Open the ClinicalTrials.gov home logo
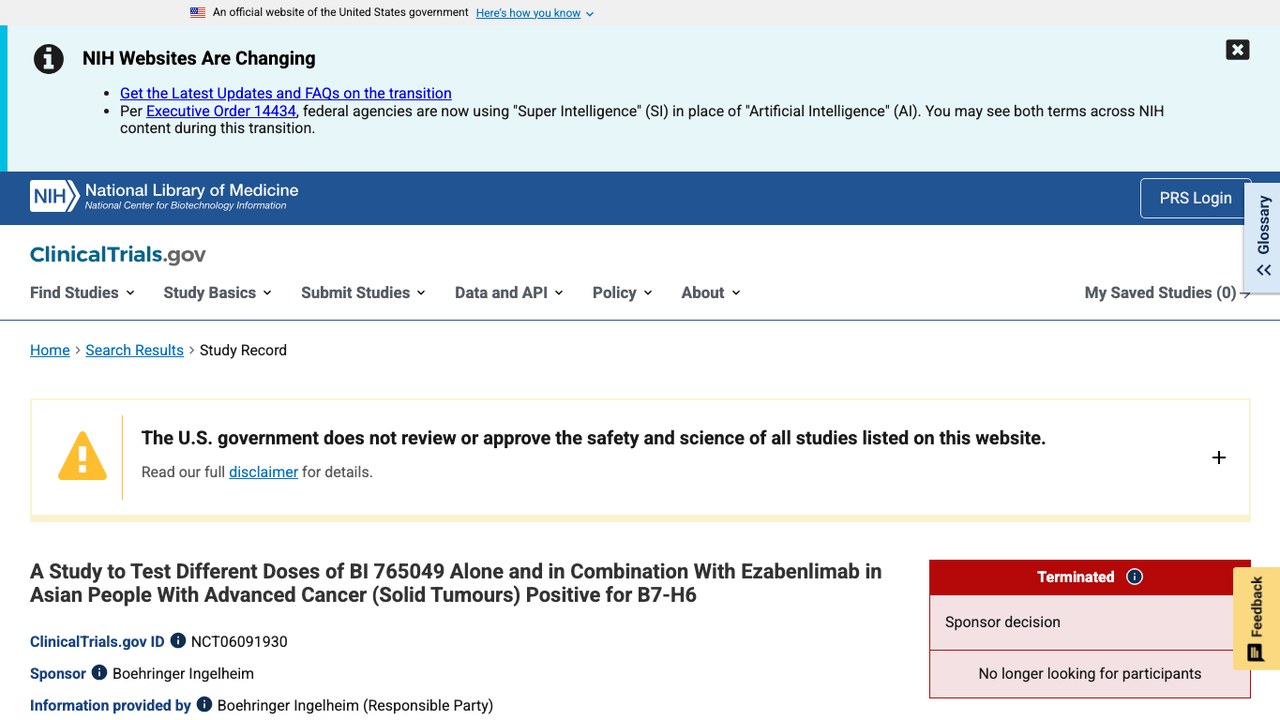Viewport: 1280px width, 720px height. [x=118, y=254]
